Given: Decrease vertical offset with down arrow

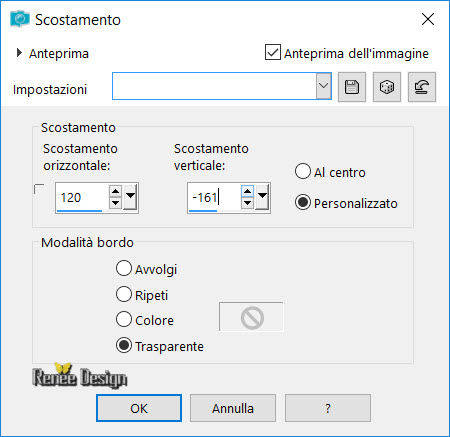Looking at the screenshot, I should click(x=247, y=203).
